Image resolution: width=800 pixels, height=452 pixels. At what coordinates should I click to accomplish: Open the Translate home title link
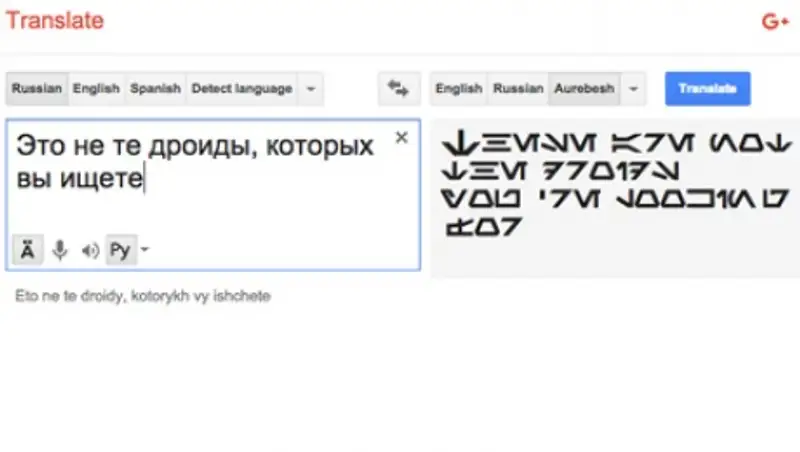55,21
